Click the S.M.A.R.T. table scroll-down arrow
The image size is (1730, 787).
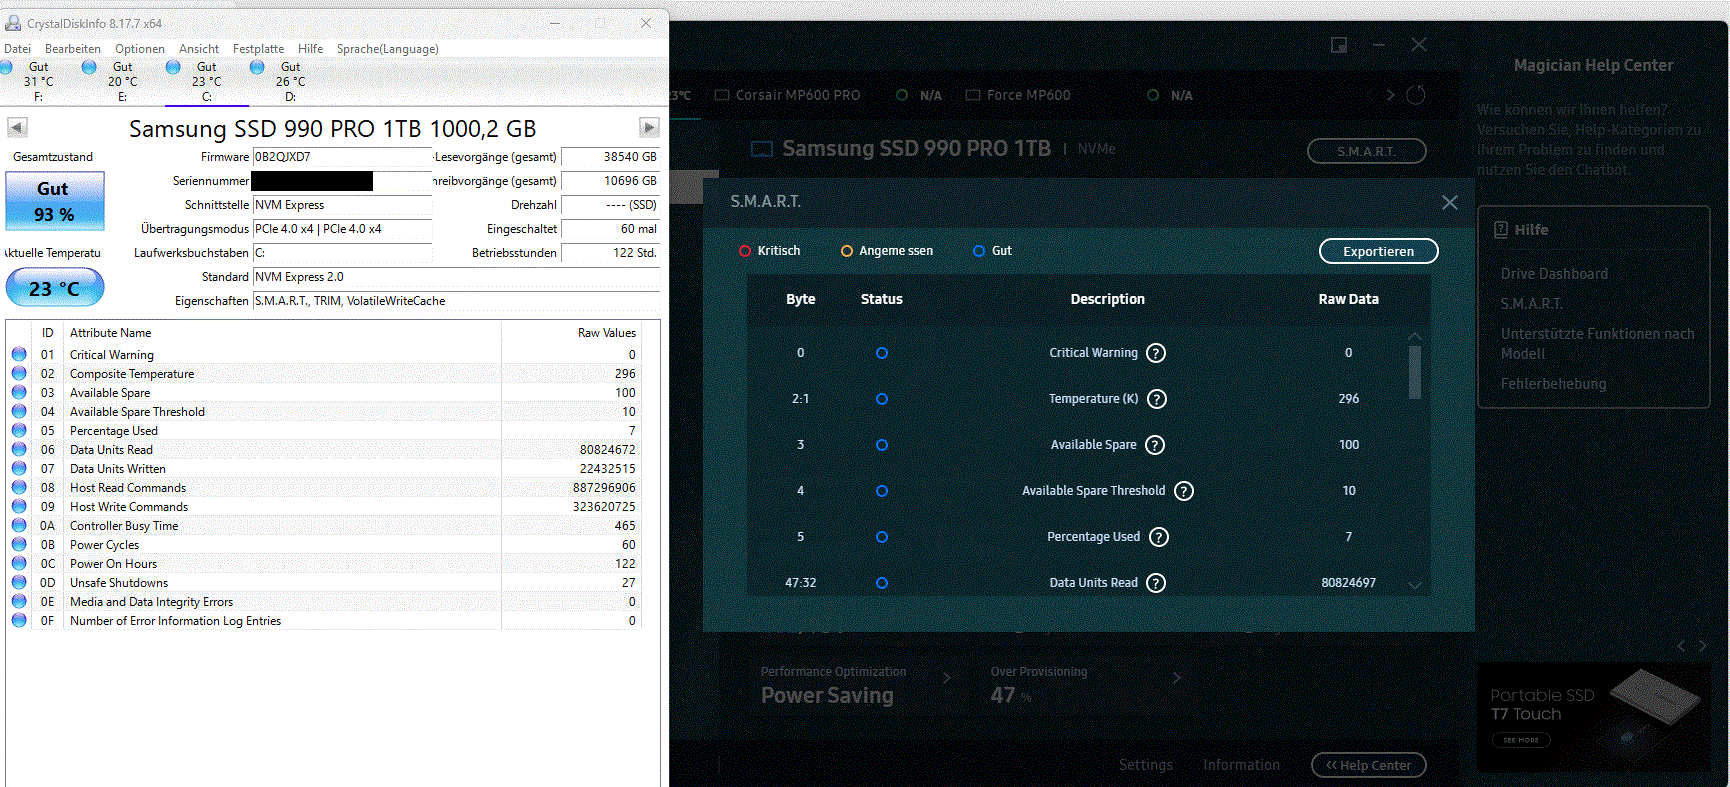point(1415,585)
